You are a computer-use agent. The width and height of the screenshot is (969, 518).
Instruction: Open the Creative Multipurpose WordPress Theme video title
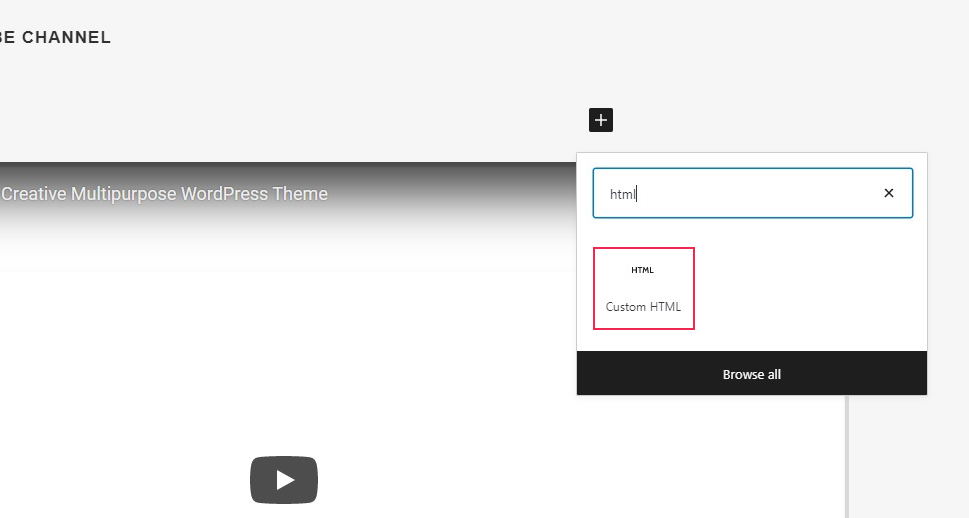tap(164, 193)
